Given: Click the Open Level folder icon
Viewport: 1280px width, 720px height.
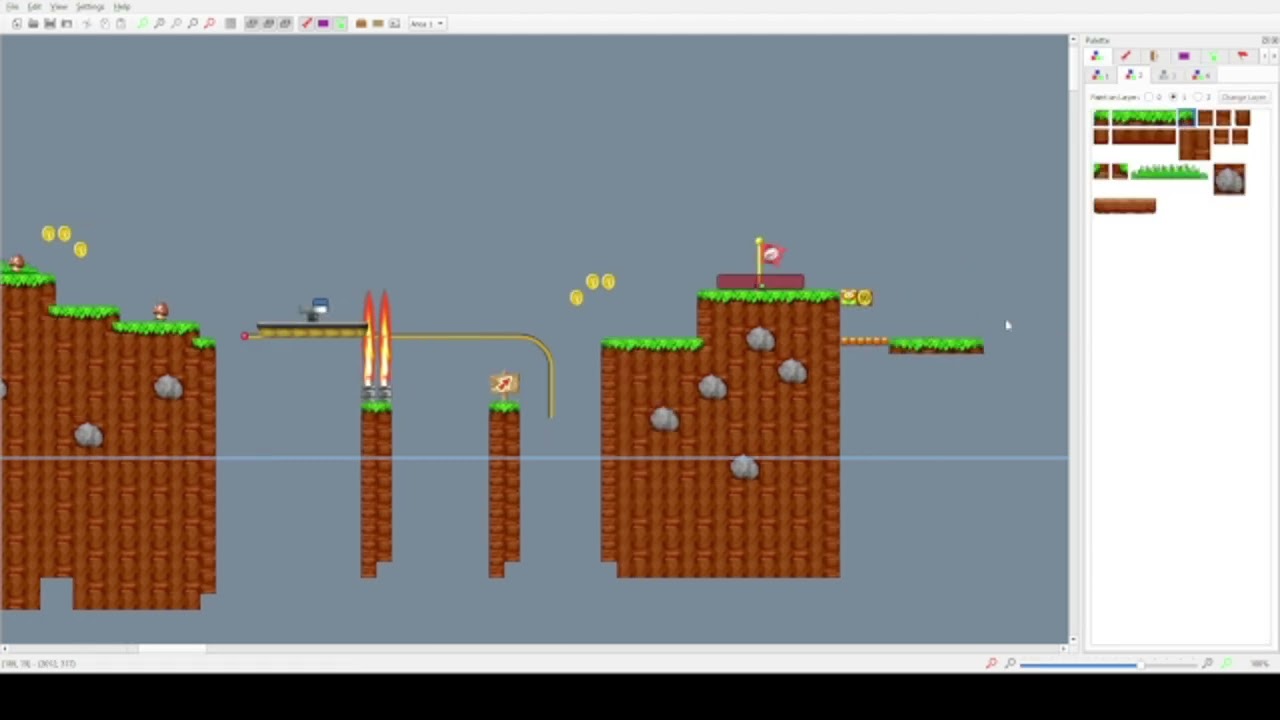Looking at the screenshot, I should [x=33, y=23].
